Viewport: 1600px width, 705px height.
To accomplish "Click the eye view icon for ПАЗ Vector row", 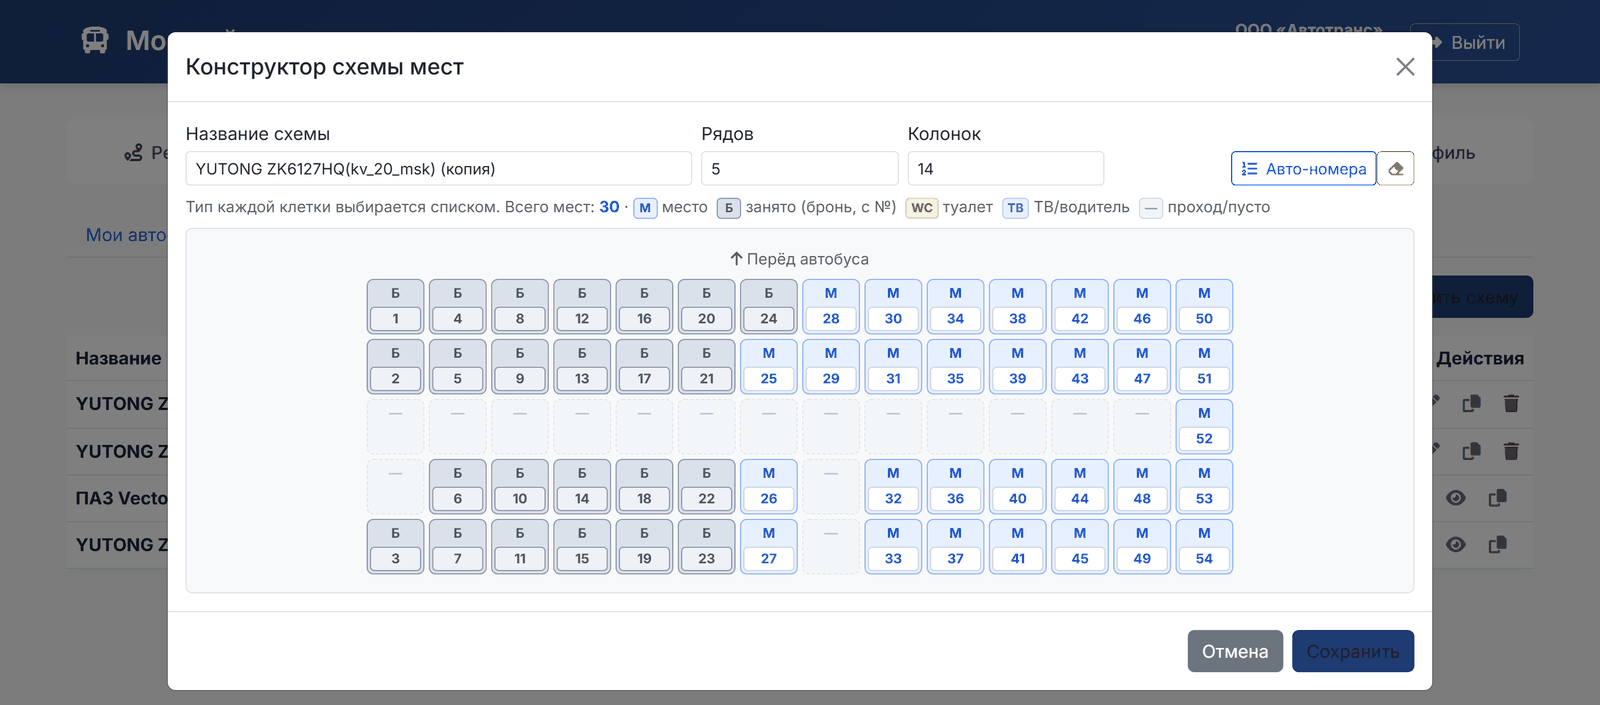I will coord(1456,498).
